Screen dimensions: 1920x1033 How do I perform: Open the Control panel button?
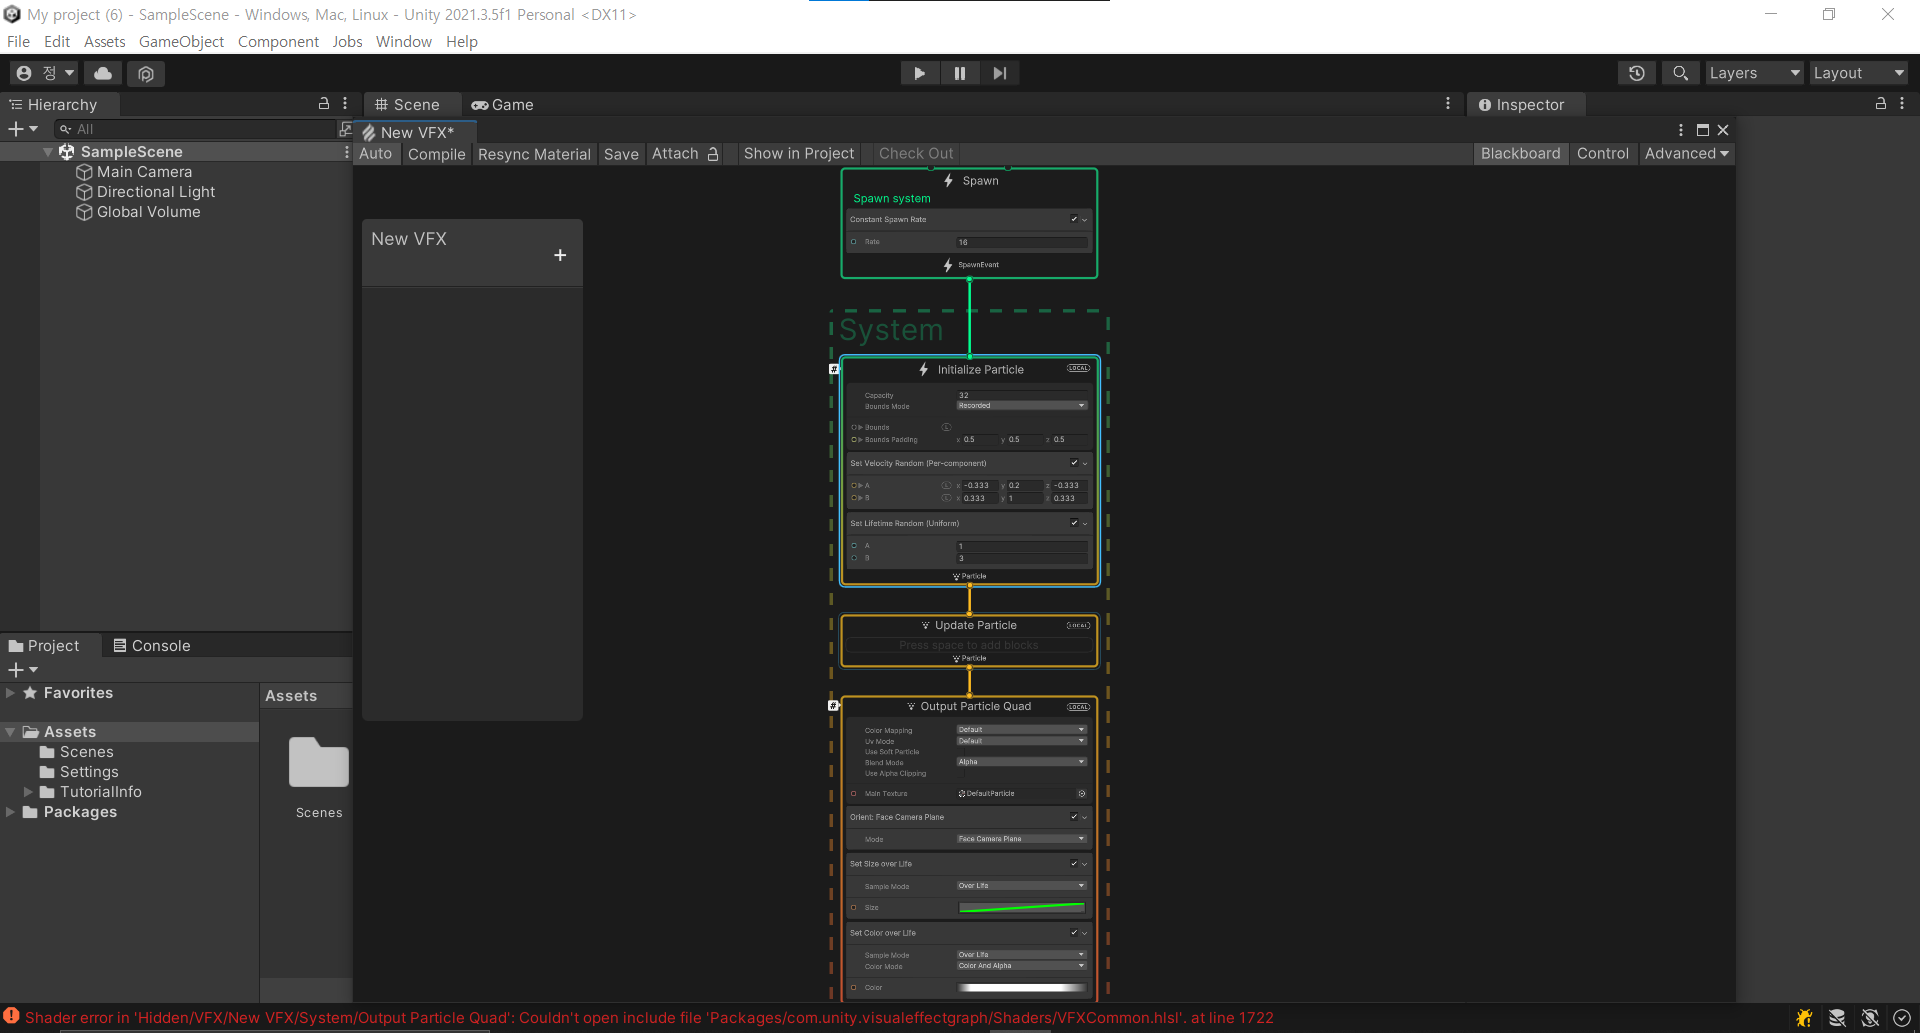click(x=1602, y=154)
